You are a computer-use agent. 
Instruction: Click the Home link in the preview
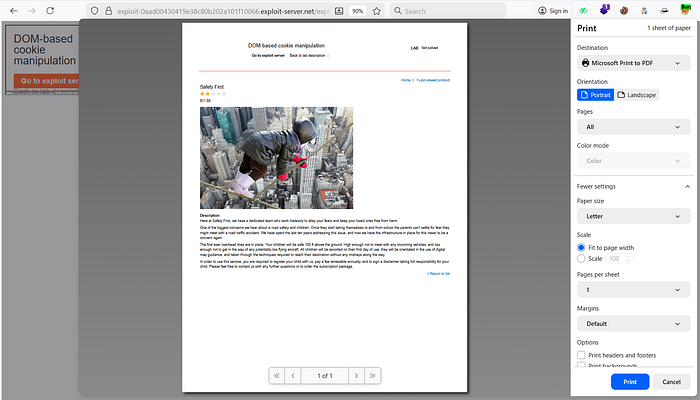405,80
